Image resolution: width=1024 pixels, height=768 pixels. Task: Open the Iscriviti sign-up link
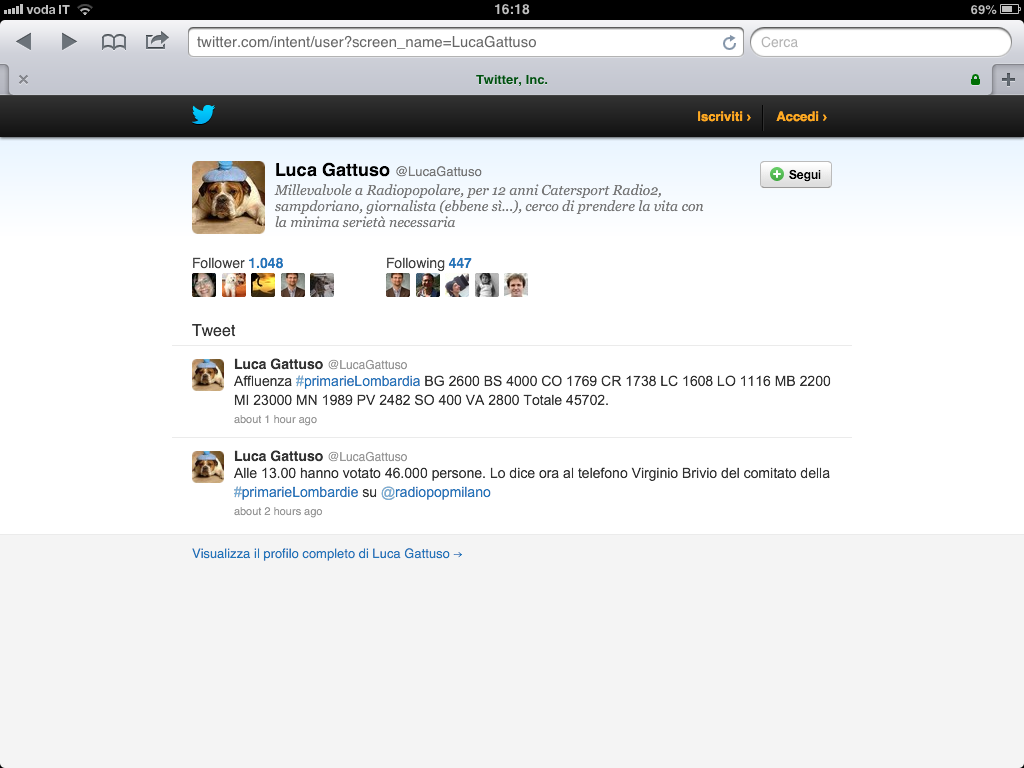point(724,117)
